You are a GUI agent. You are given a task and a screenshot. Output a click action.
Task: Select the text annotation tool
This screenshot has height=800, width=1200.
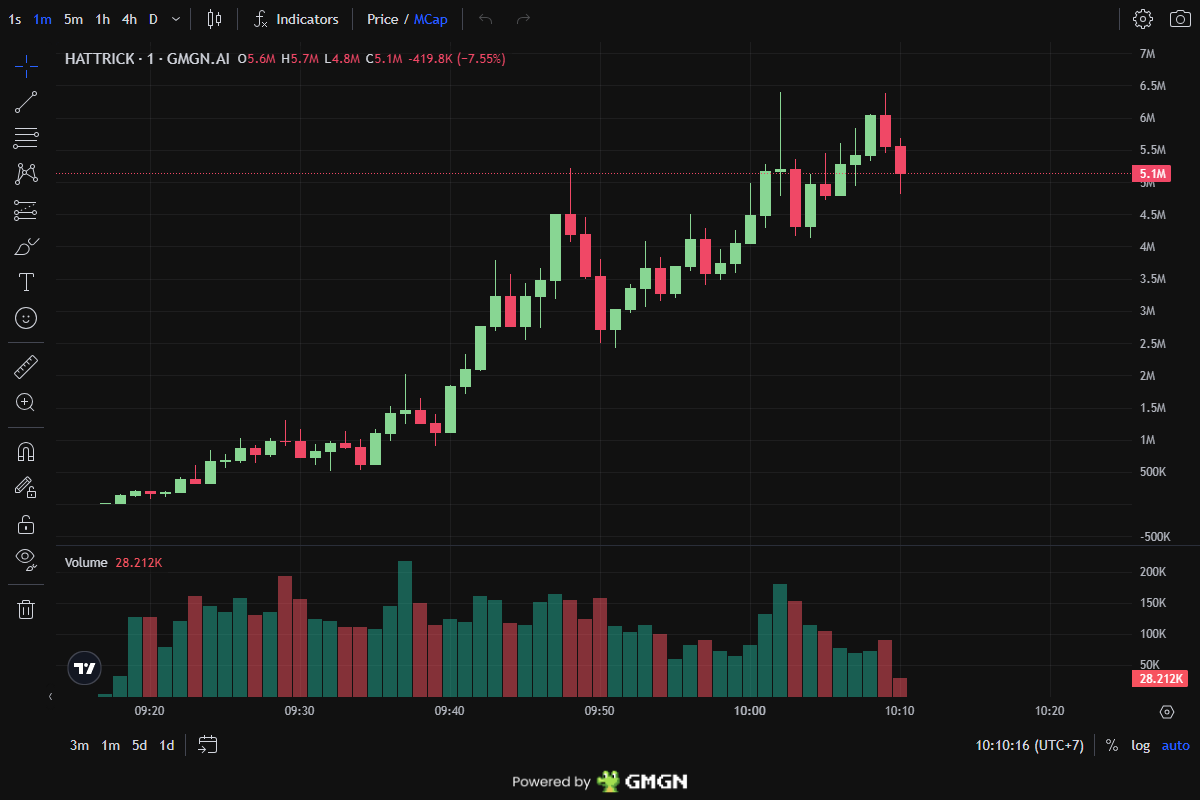tap(26, 282)
